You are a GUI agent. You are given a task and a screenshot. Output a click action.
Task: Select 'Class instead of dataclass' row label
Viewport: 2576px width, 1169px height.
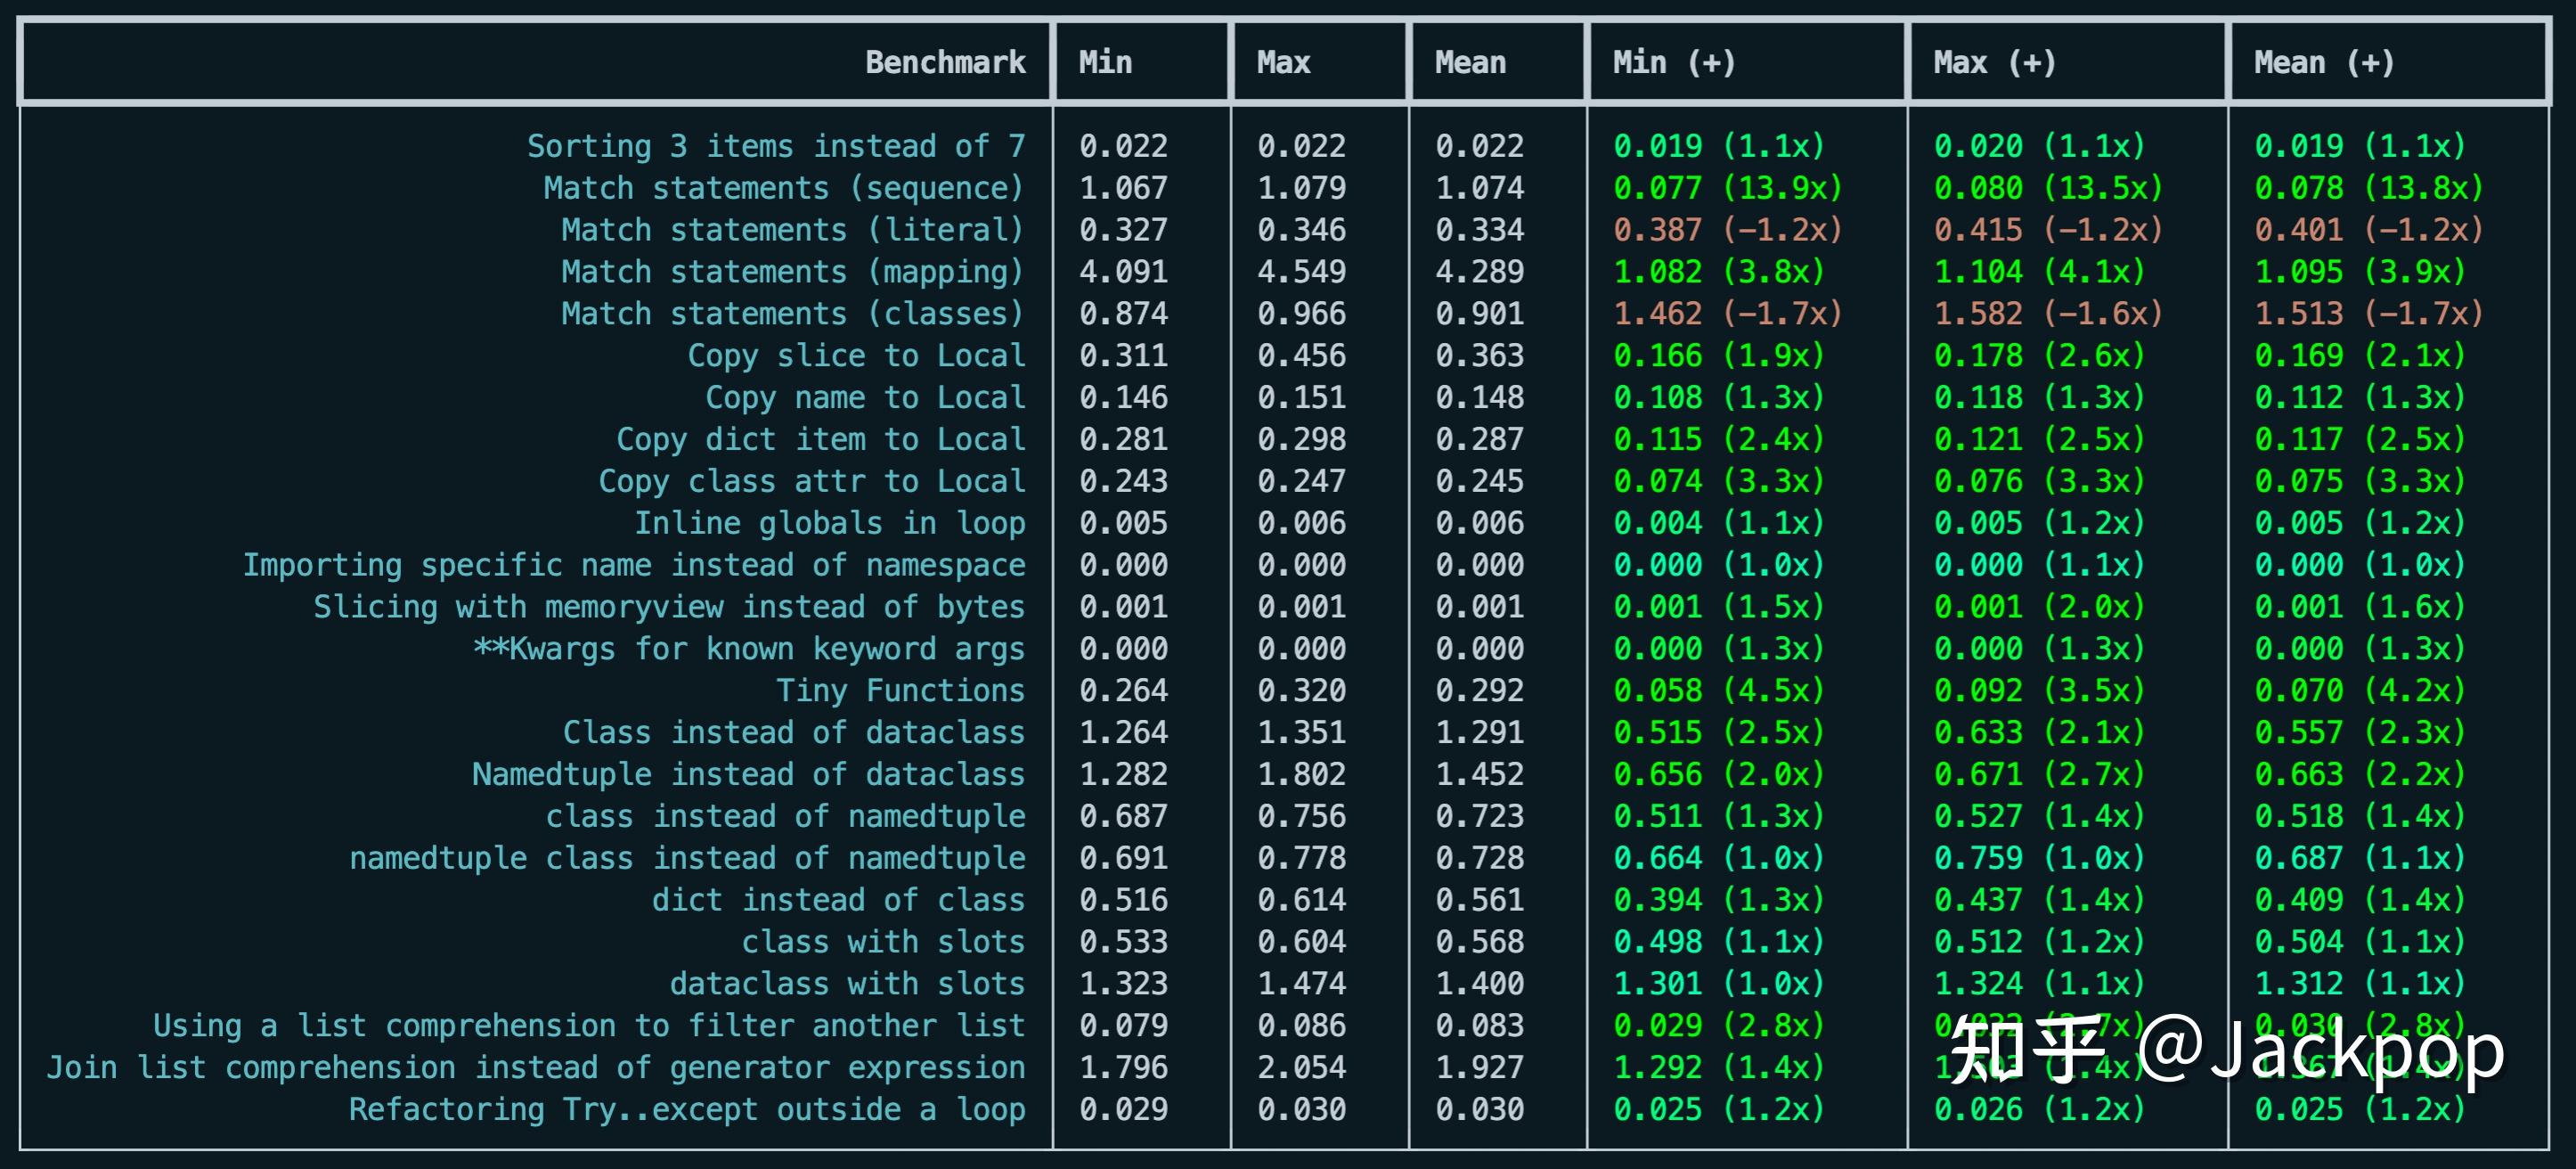coord(794,732)
